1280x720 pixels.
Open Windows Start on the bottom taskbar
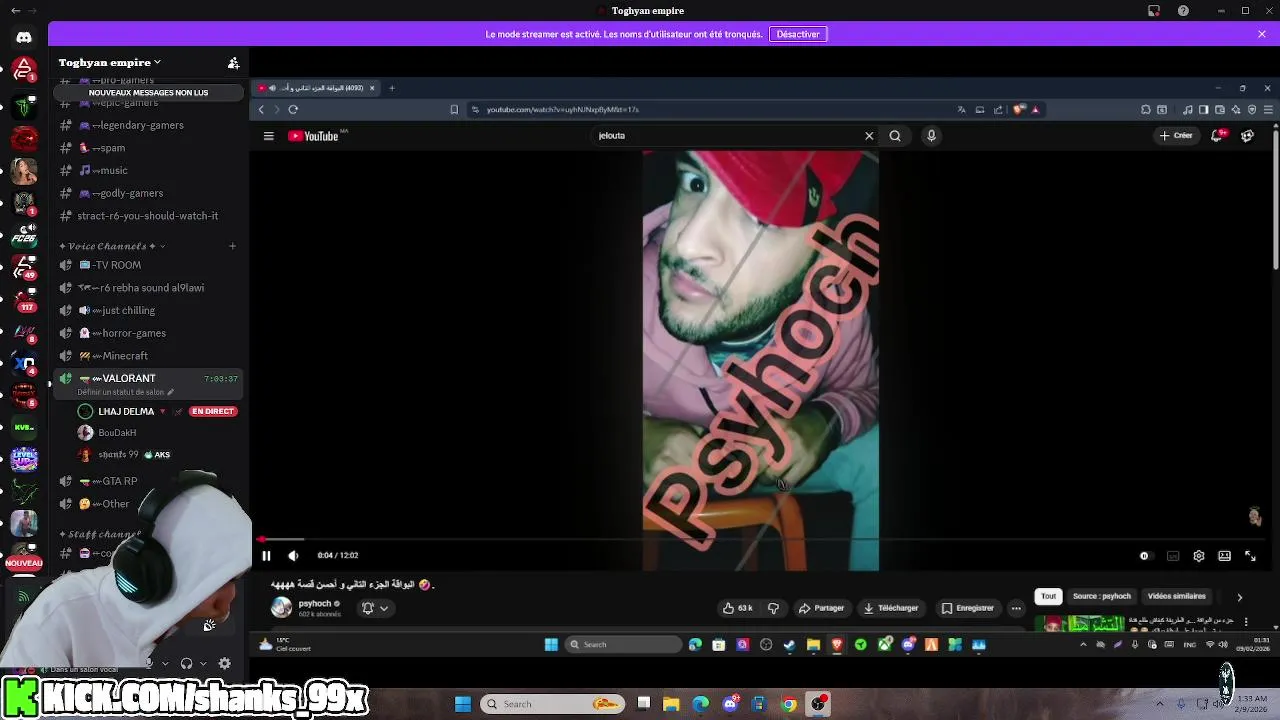(463, 704)
